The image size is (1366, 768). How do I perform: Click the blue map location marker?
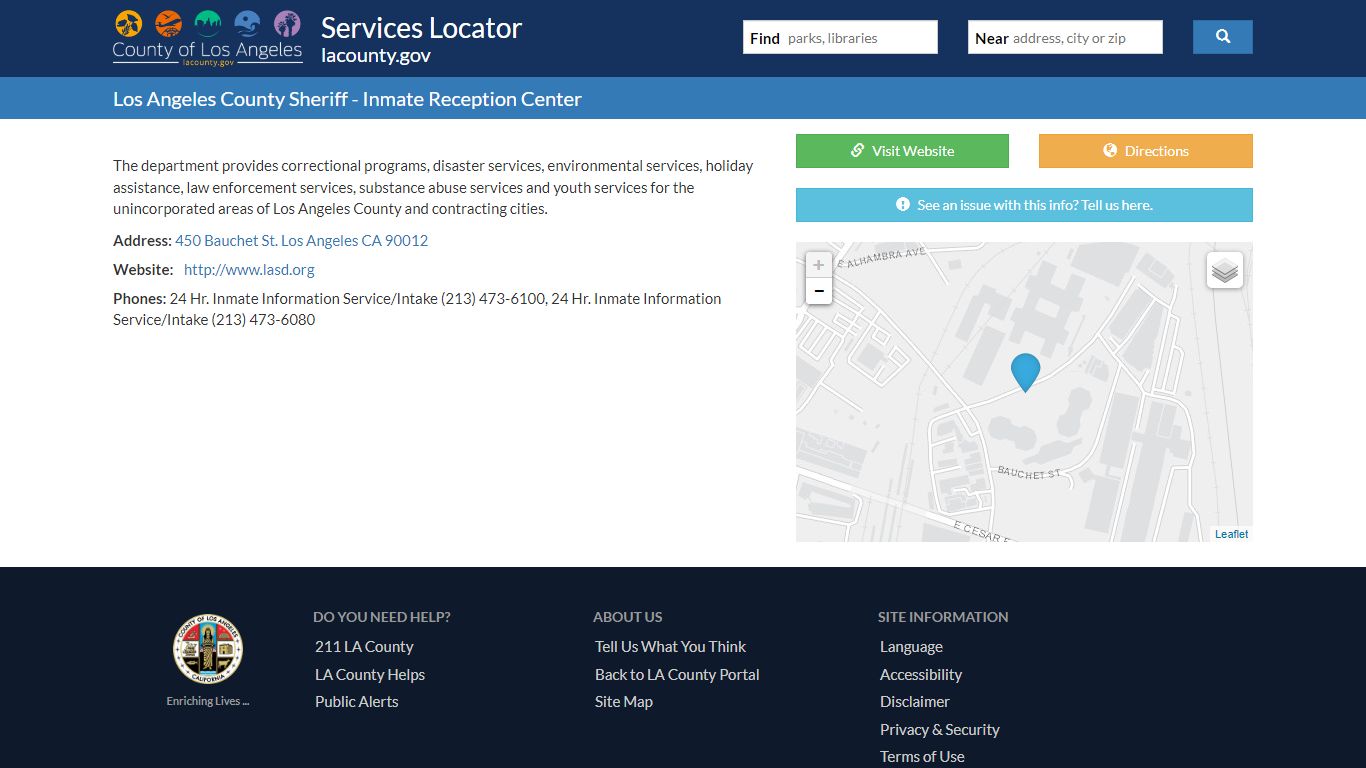coord(1025,372)
